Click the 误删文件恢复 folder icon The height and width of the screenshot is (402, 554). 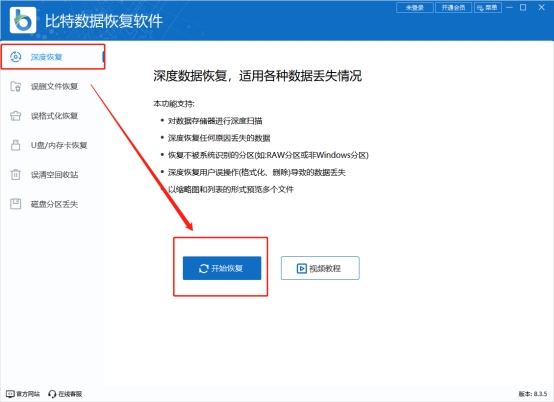click(16, 87)
